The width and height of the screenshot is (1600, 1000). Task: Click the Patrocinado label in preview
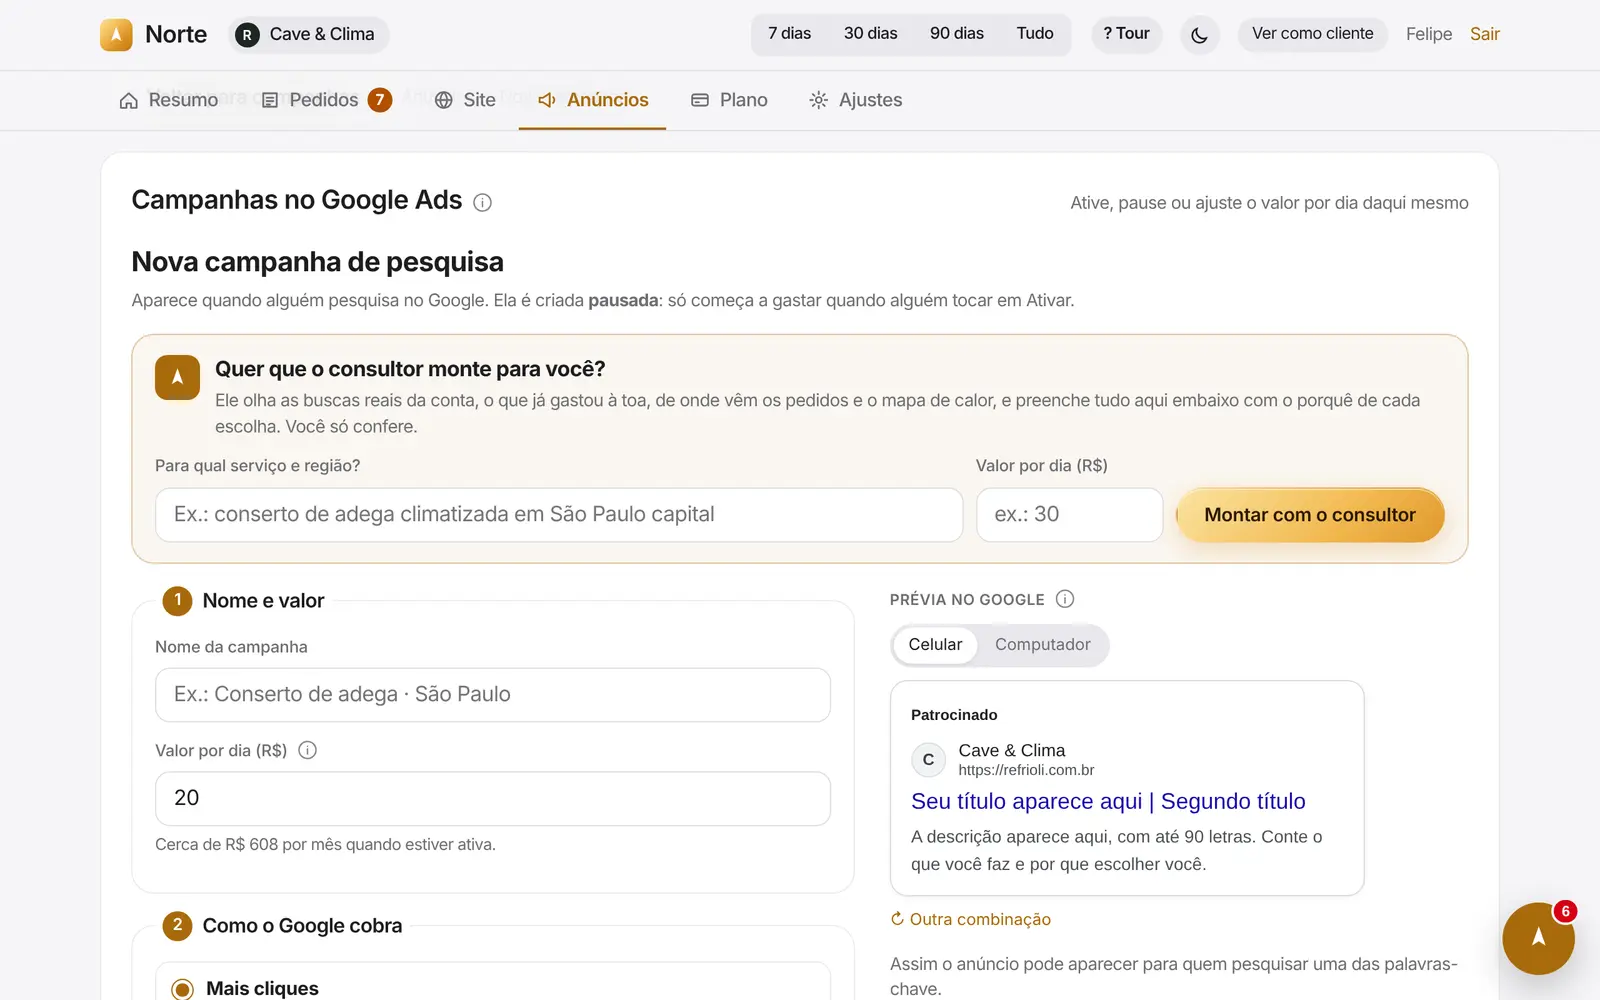(954, 715)
